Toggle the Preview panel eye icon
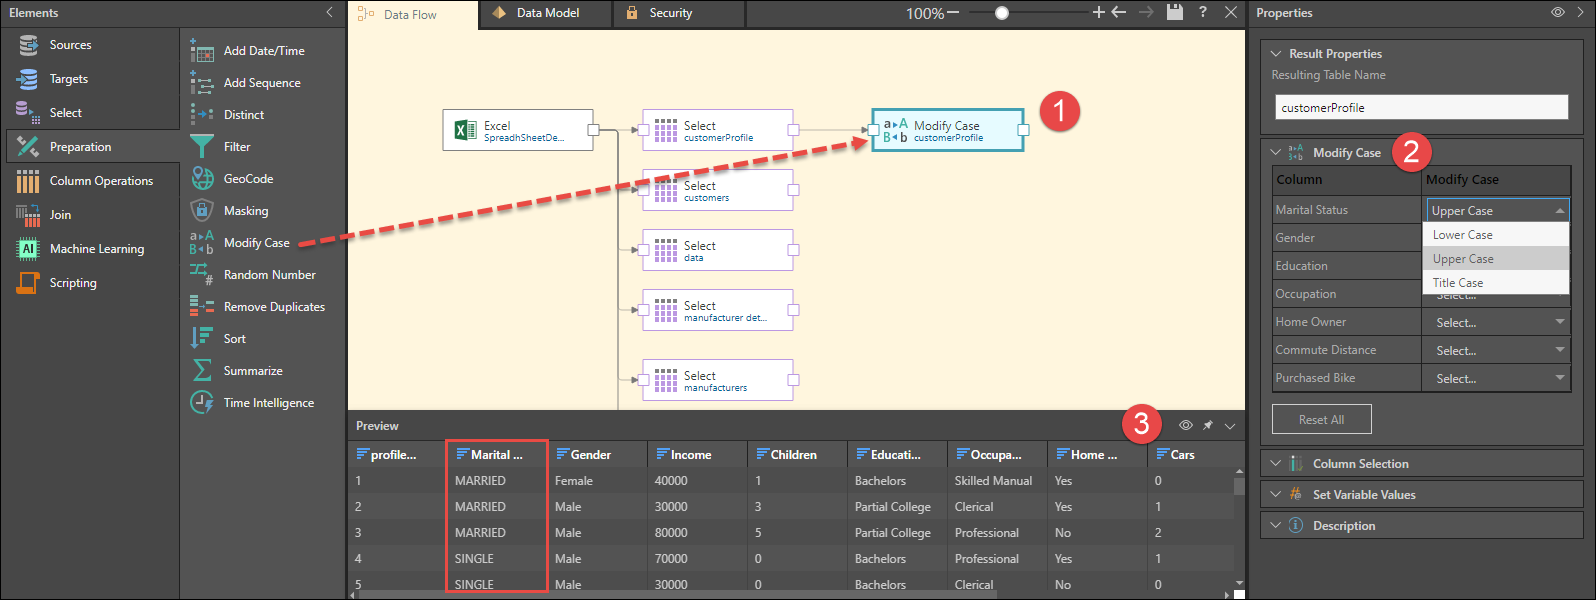1596x600 pixels. 1185,426
